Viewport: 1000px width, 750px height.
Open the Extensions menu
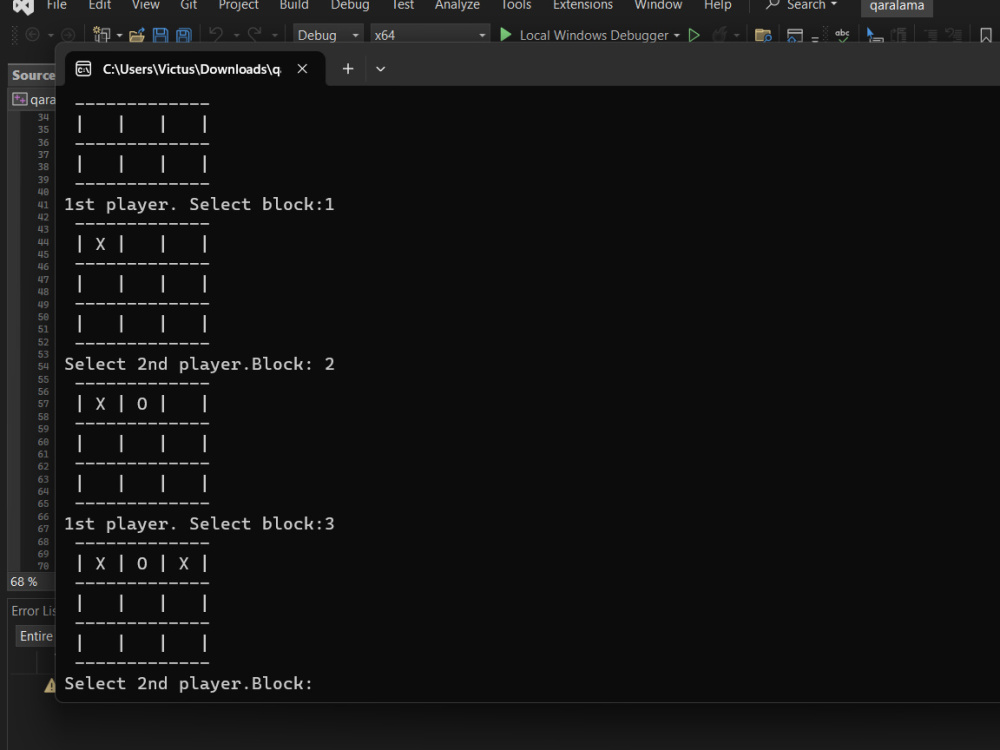pos(582,6)
